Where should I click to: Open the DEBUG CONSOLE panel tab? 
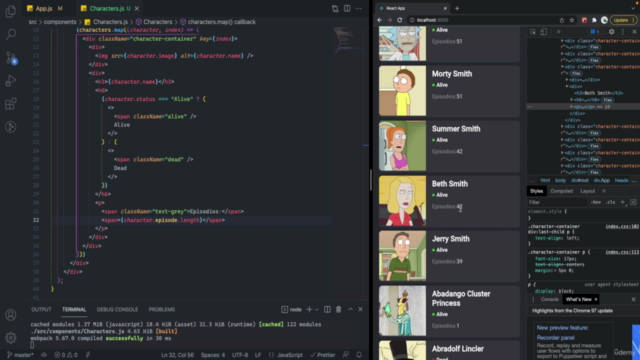117,309
